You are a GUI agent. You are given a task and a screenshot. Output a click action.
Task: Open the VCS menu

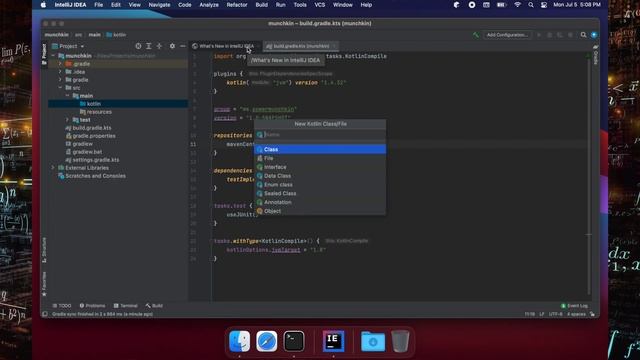tap(320, 5)
